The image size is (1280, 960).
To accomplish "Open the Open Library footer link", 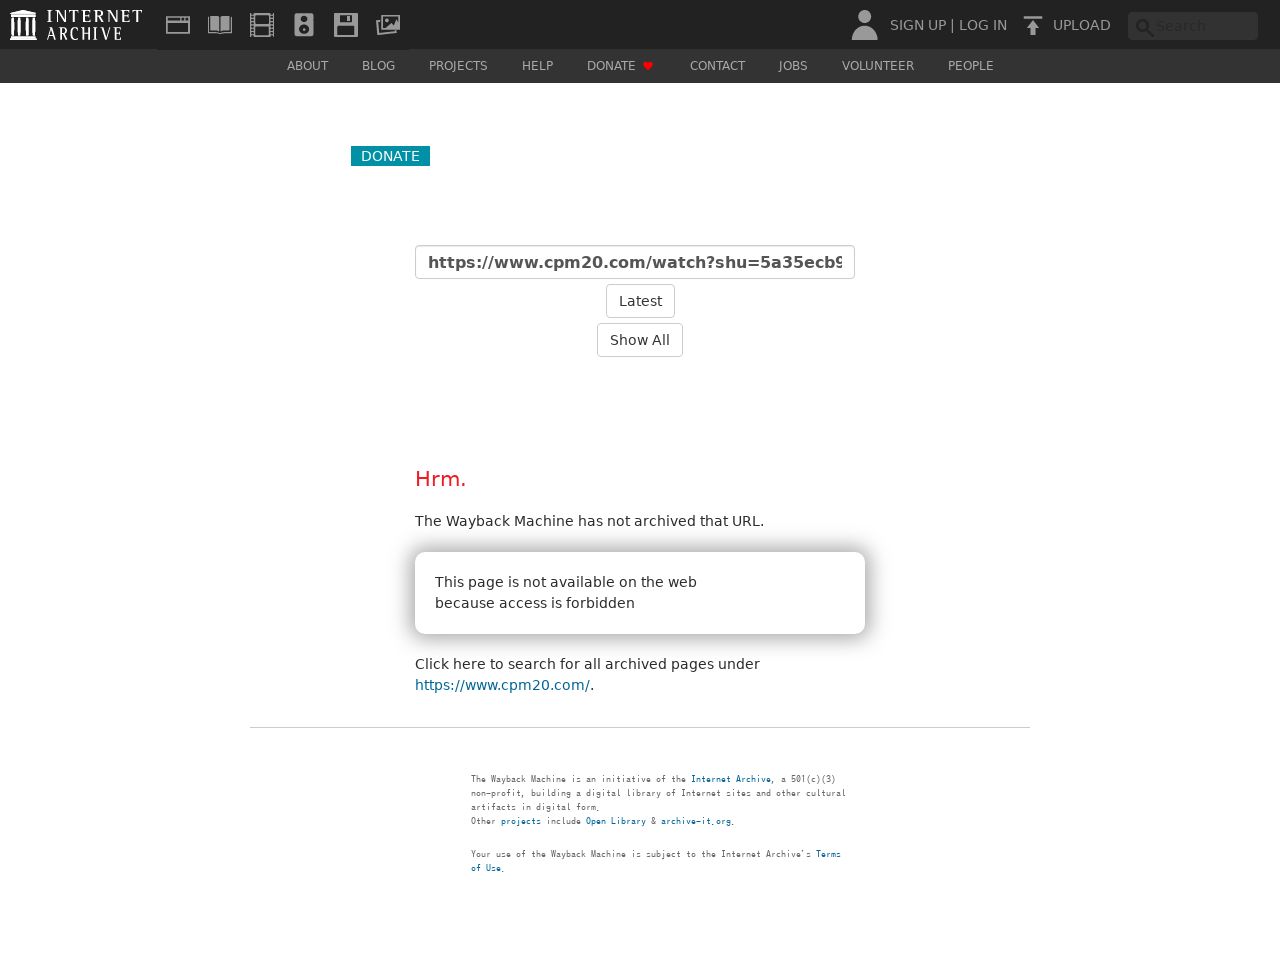I will [x=615, y=821].
